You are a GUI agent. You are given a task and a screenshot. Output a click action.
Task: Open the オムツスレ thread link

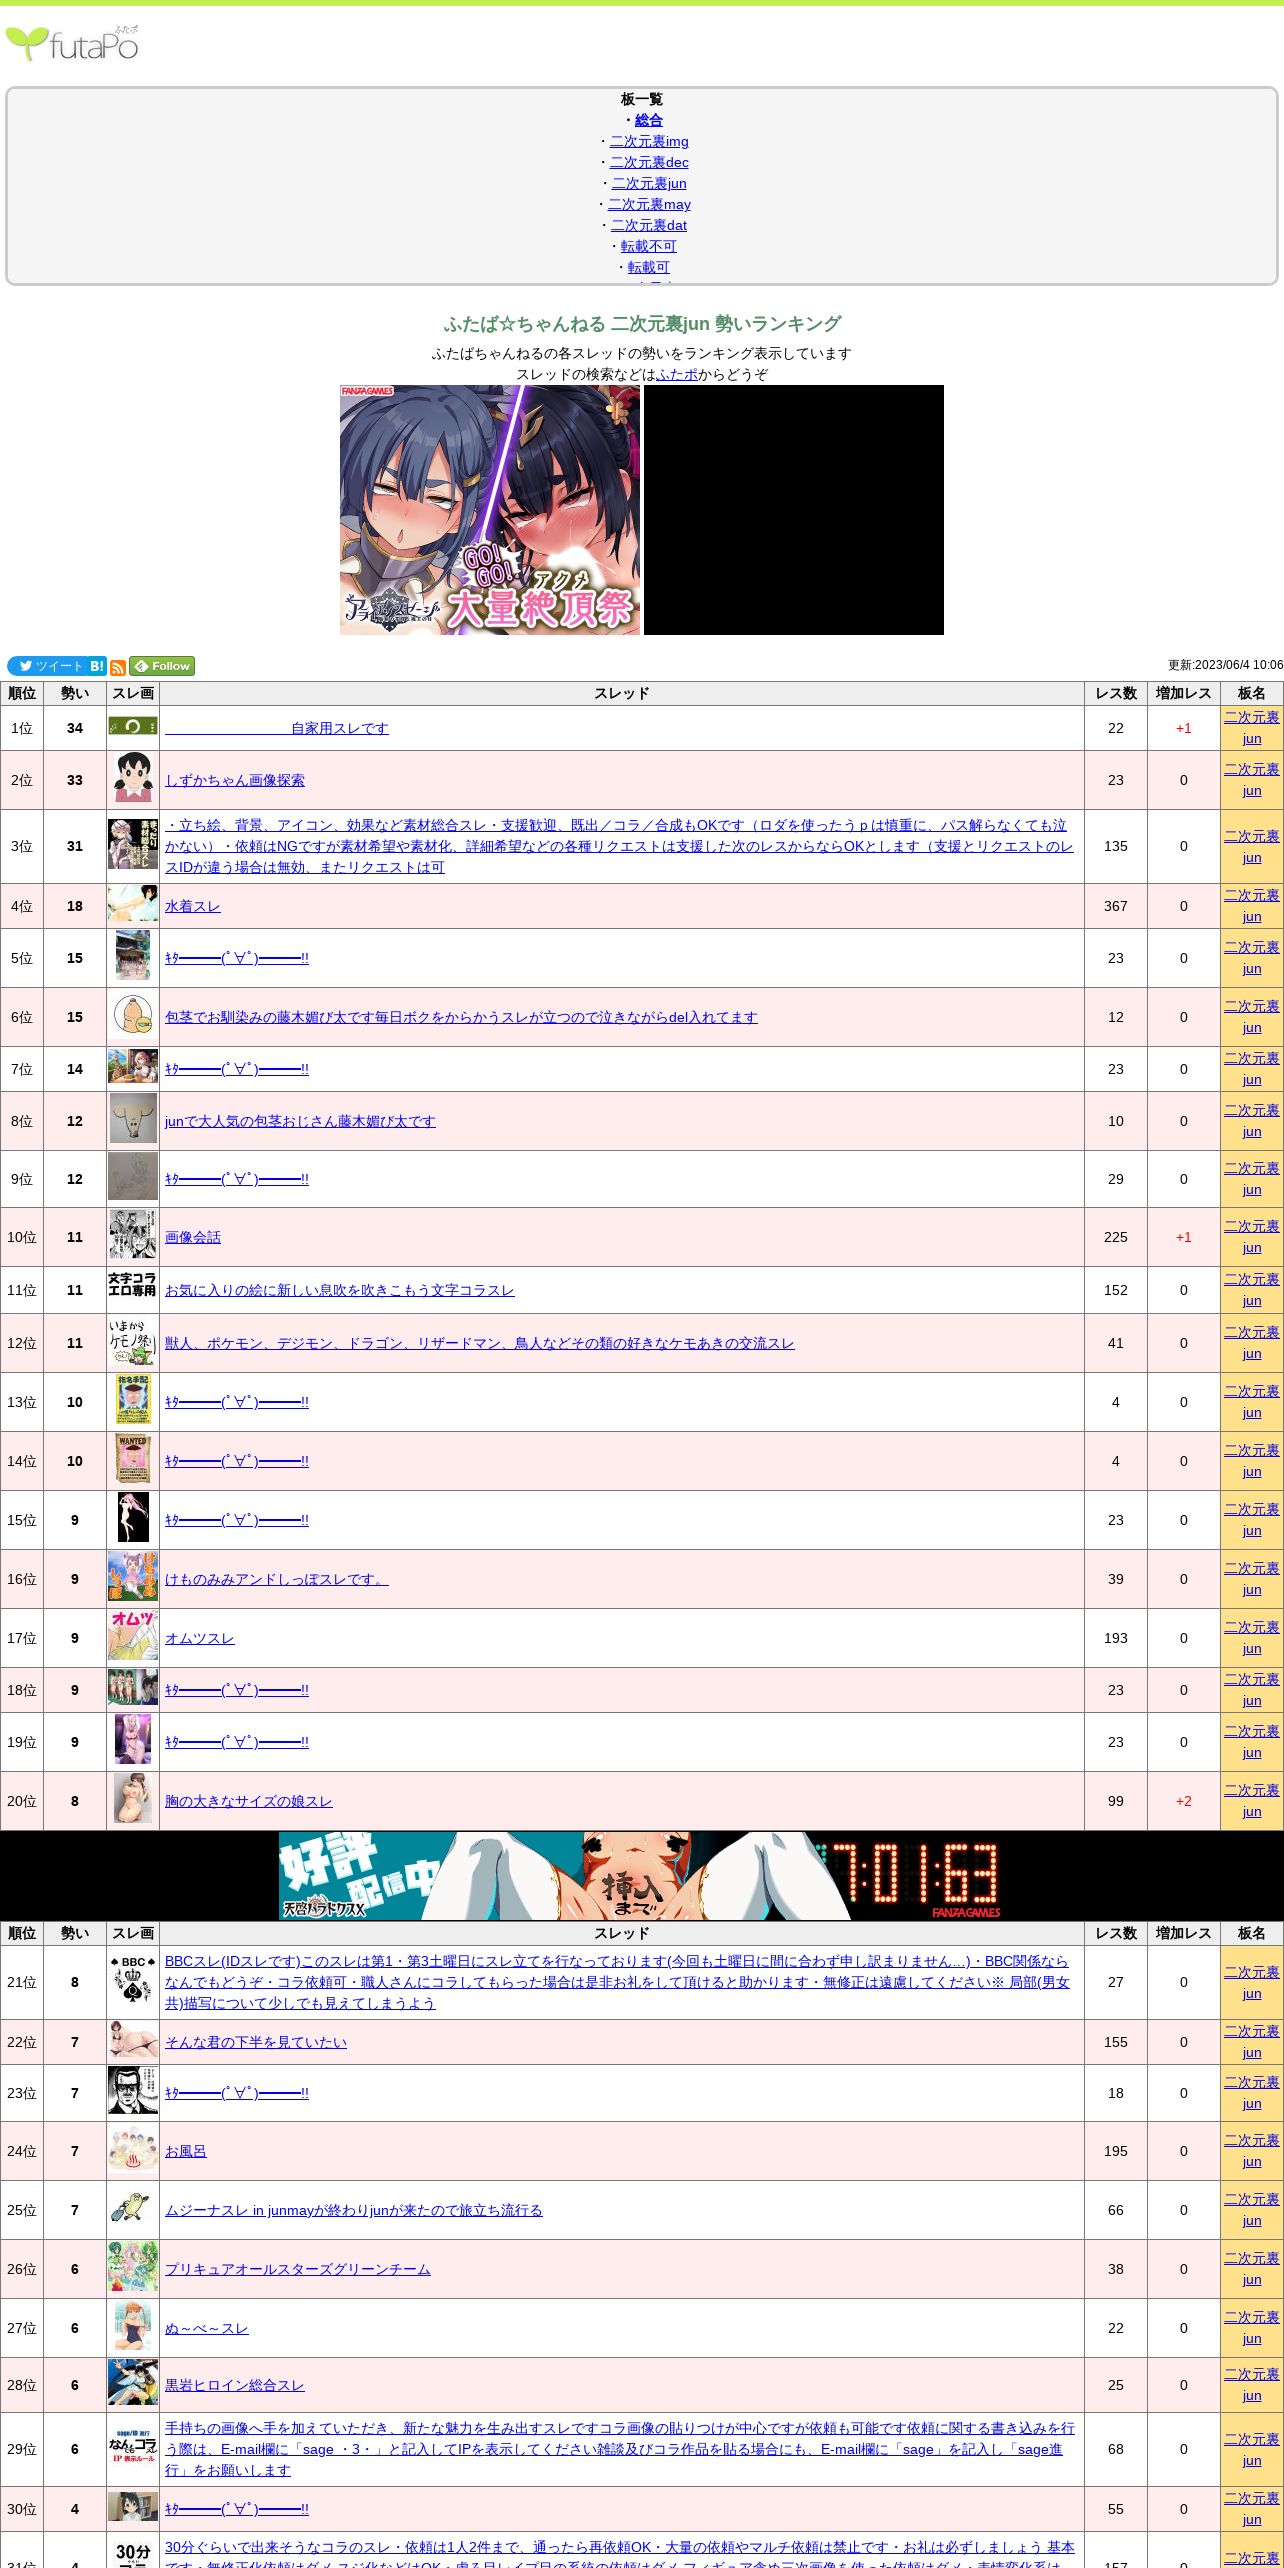point(200,1638)
